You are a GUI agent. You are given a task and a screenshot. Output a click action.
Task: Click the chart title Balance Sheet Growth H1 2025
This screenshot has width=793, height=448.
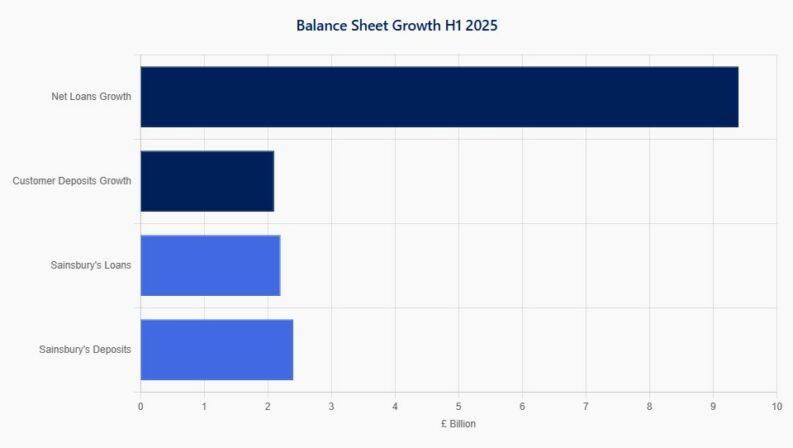(x=396, y=25)
